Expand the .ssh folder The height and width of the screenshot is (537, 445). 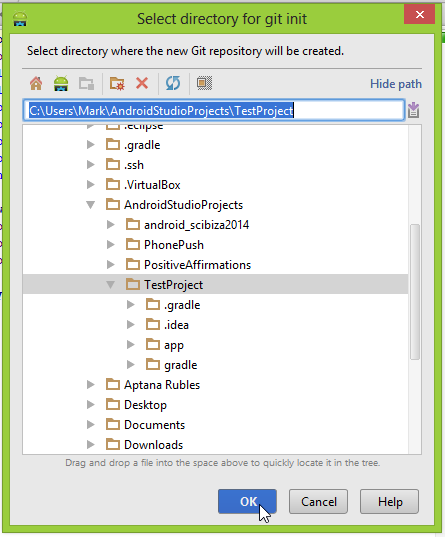pos(91,165)
